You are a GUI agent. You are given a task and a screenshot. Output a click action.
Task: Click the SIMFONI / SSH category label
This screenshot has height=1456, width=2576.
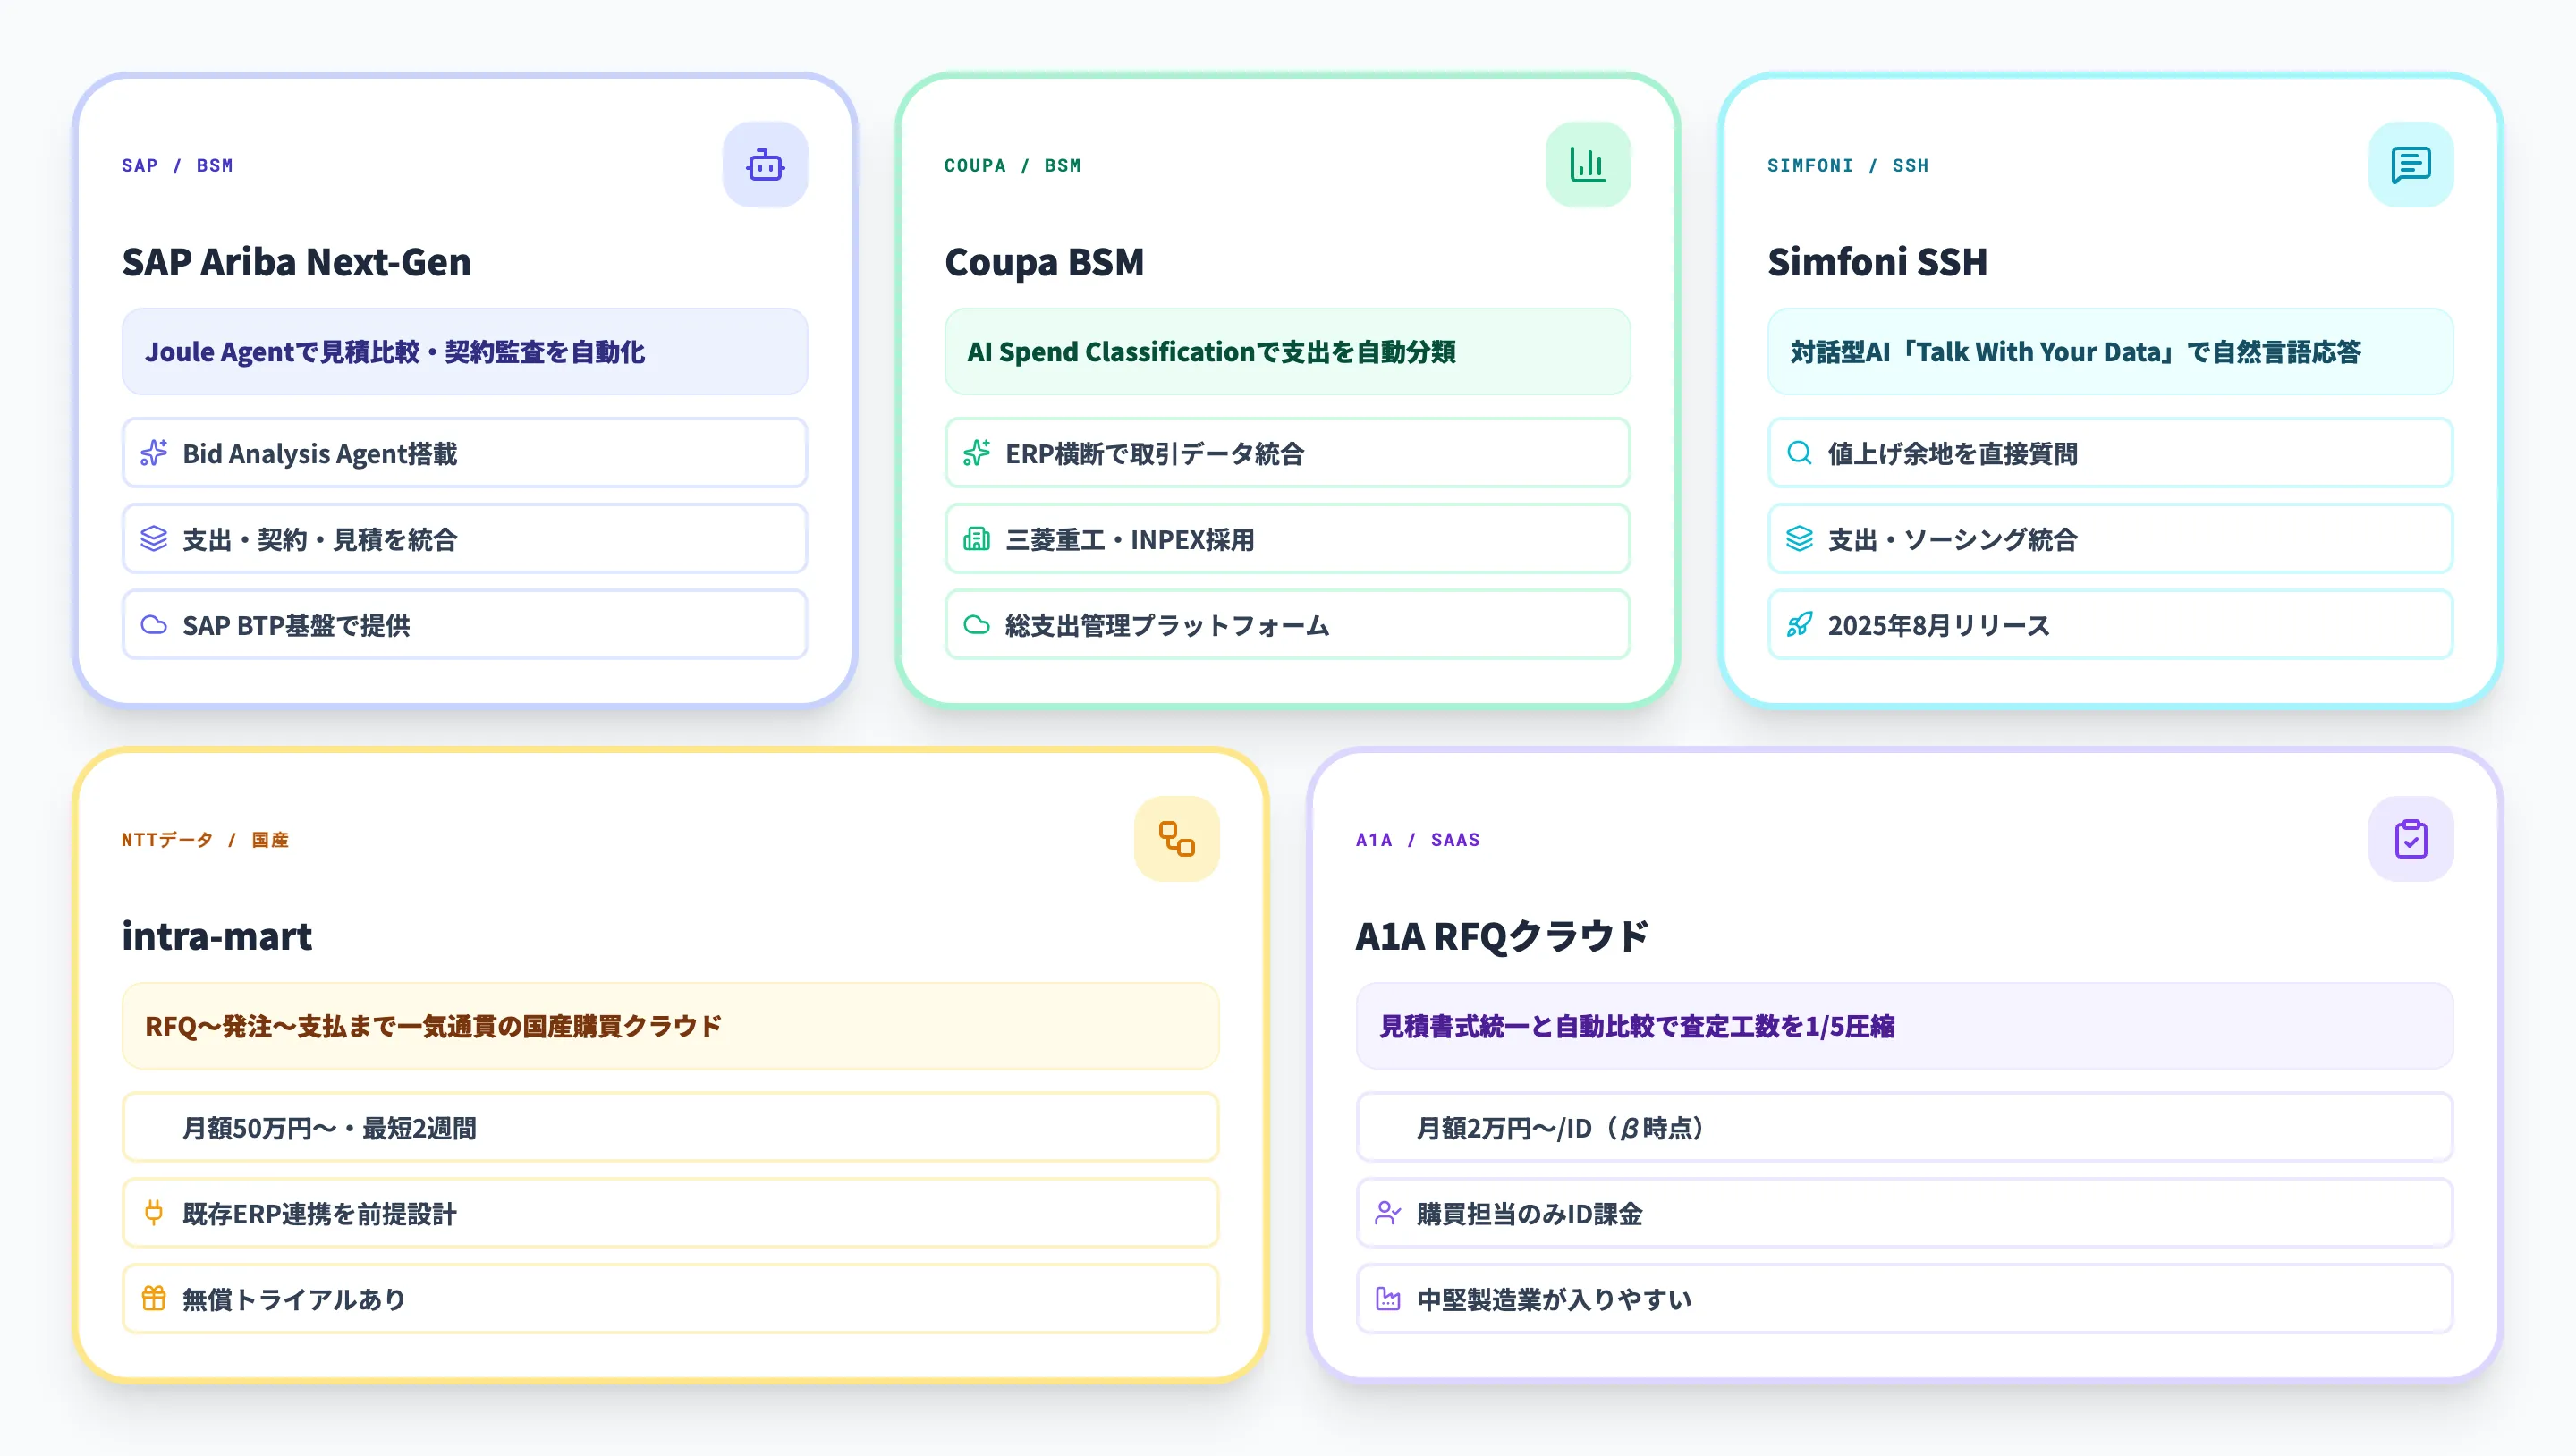(x=1848, y=166)
